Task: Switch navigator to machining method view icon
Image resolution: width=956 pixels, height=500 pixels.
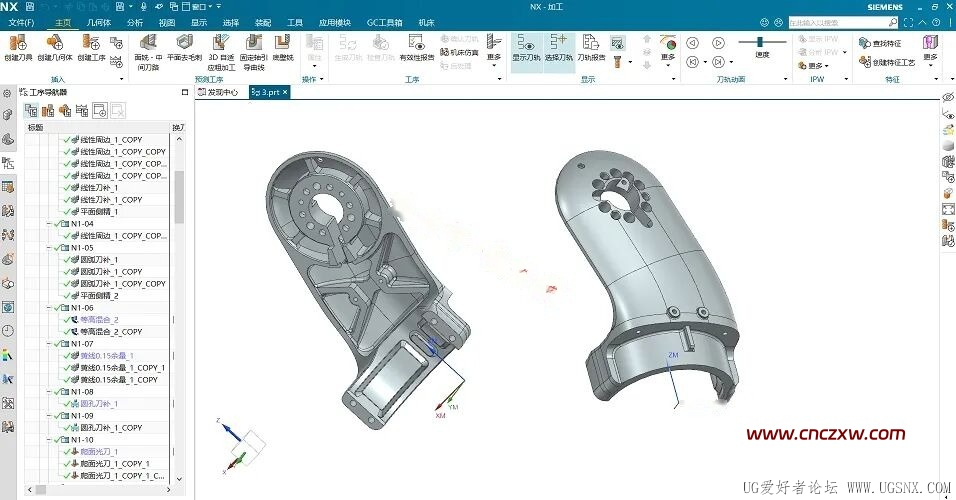Action: [x=82, y=110]
